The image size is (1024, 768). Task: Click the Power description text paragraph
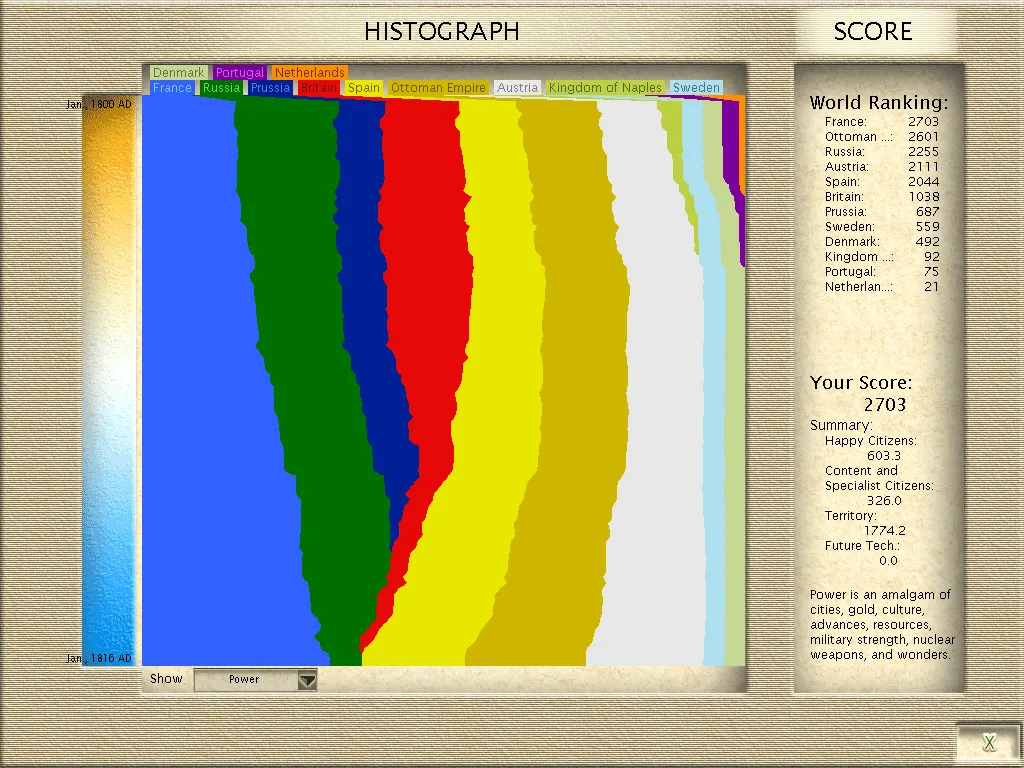coord(882,625)
